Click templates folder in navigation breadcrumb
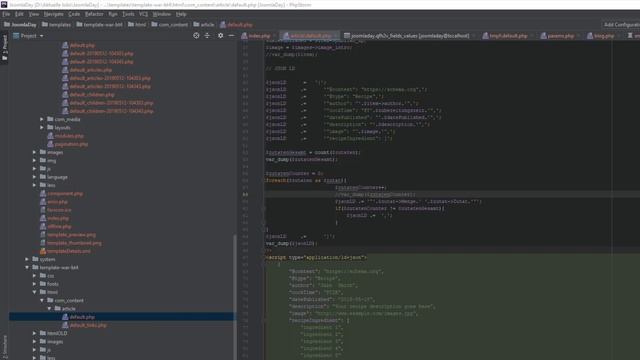 click(56, 24)
